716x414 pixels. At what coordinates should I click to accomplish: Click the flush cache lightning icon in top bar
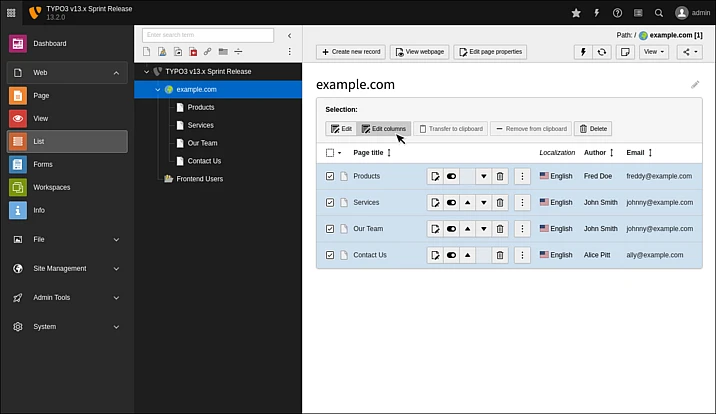(x=597, y=13)
